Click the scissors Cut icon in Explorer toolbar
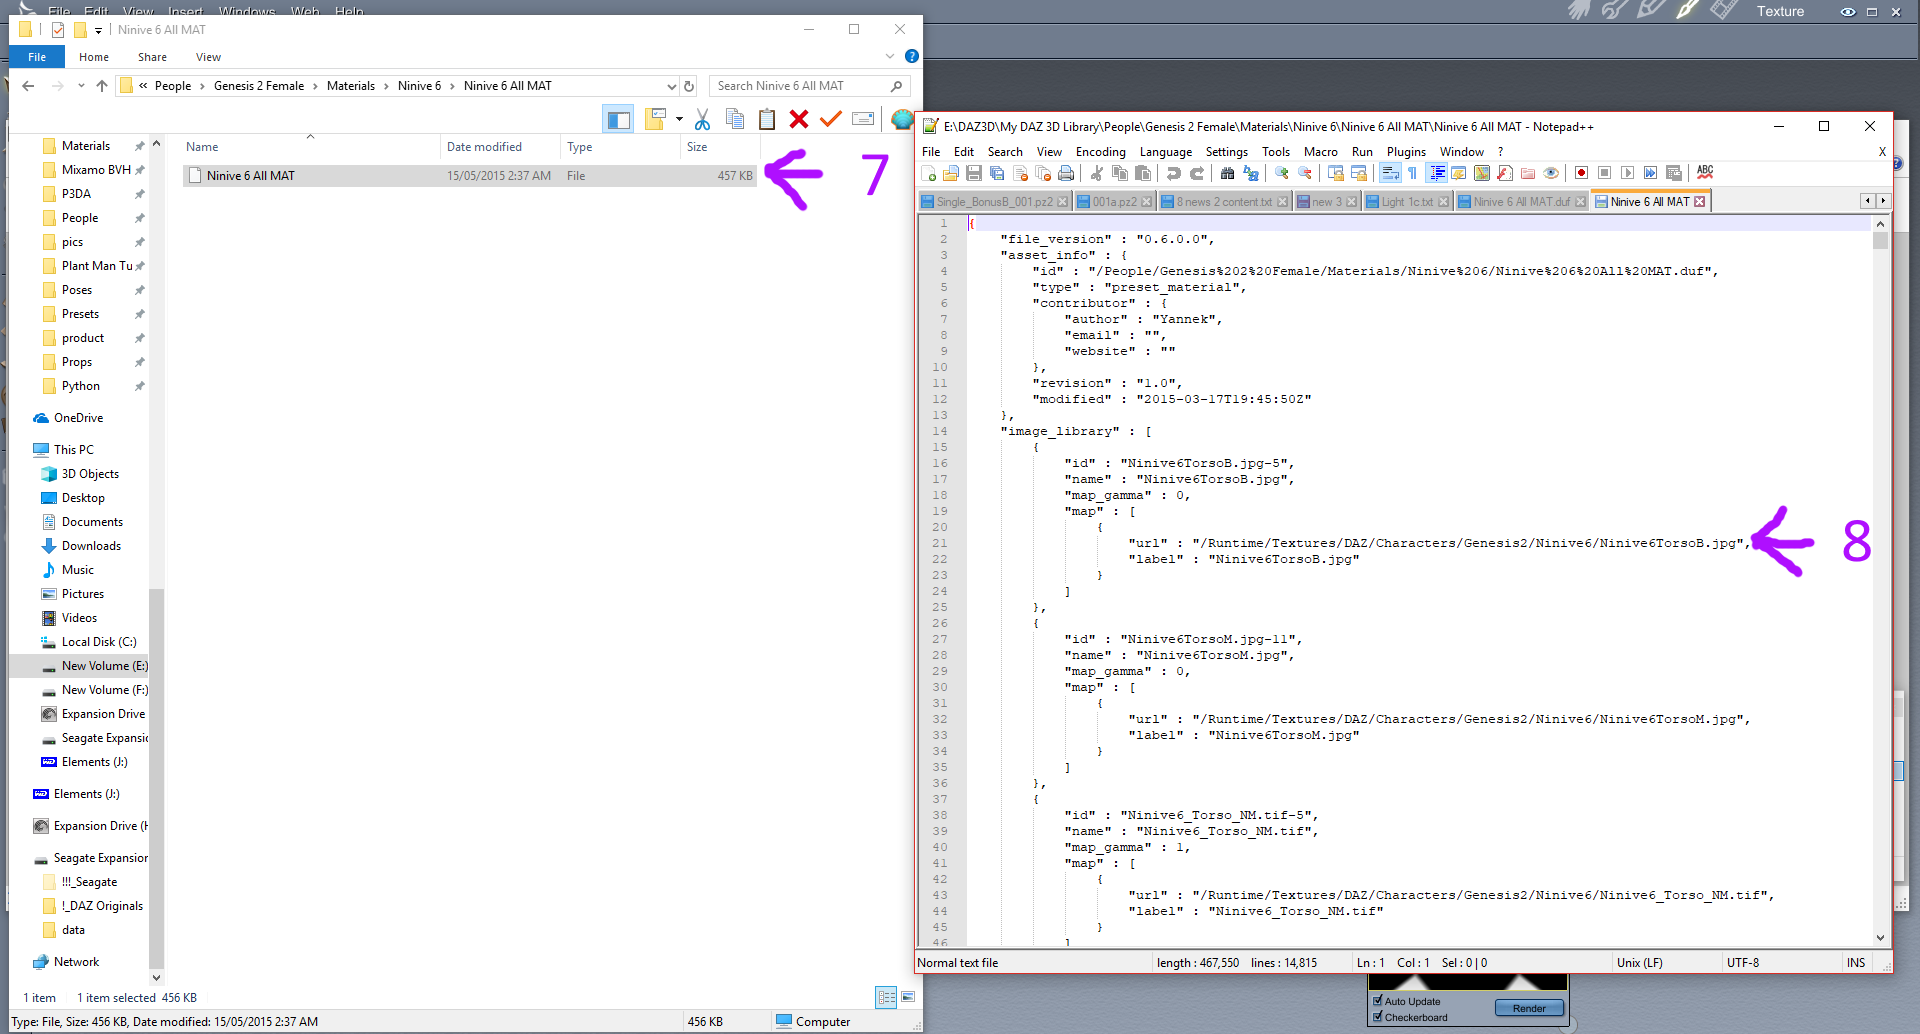This screenshot has height=1034, width=1920. click(703, 120)
